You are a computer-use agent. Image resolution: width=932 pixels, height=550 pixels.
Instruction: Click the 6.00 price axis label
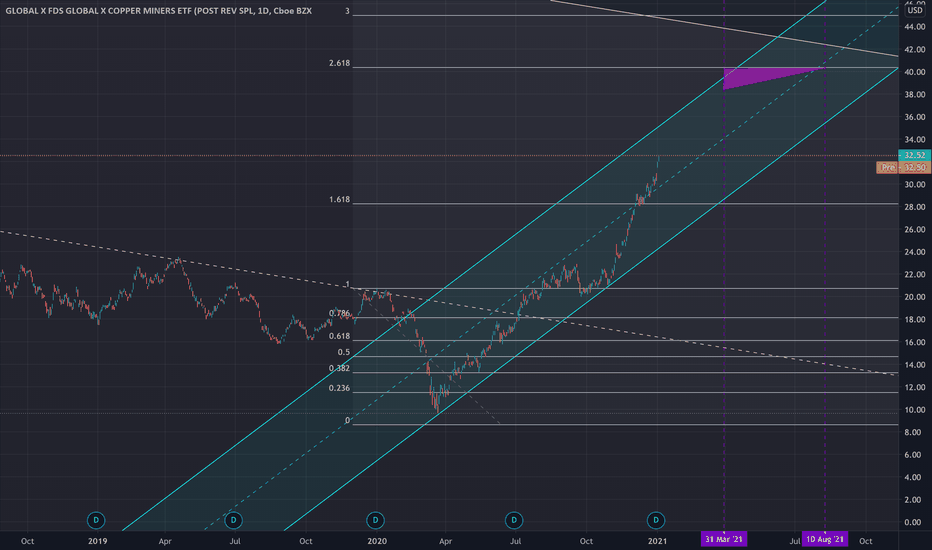(x=915, y=455)
